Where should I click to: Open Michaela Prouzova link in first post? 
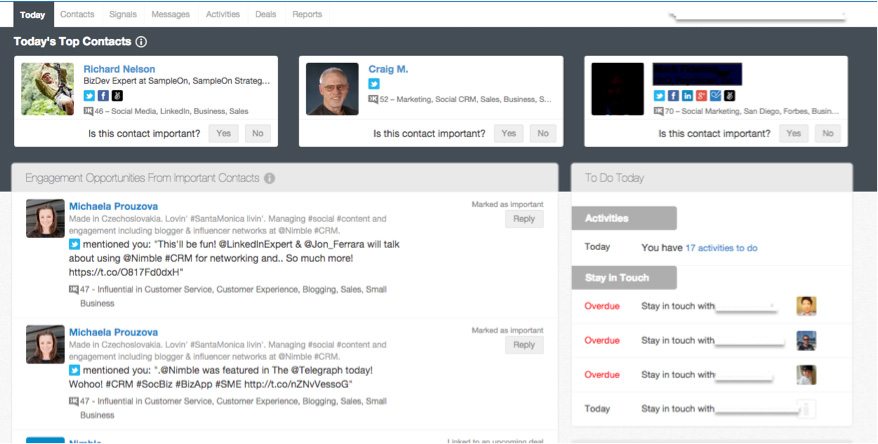pos(113,206)
